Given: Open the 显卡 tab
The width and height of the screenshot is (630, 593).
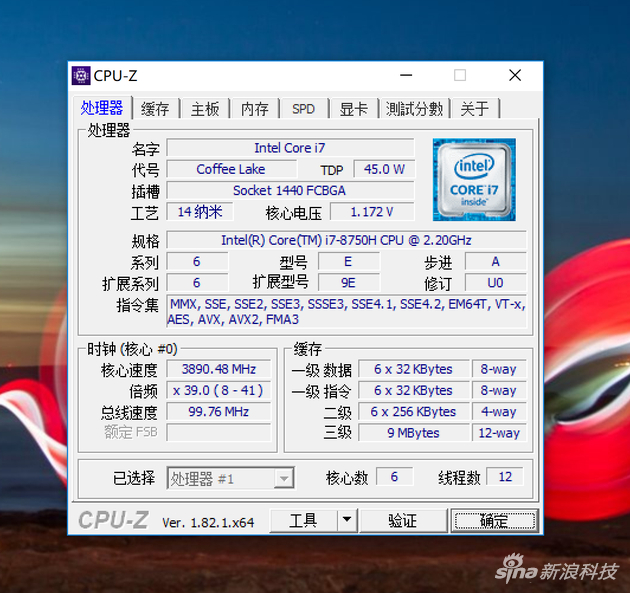Looking at the screenshot, I should point(354,109).
